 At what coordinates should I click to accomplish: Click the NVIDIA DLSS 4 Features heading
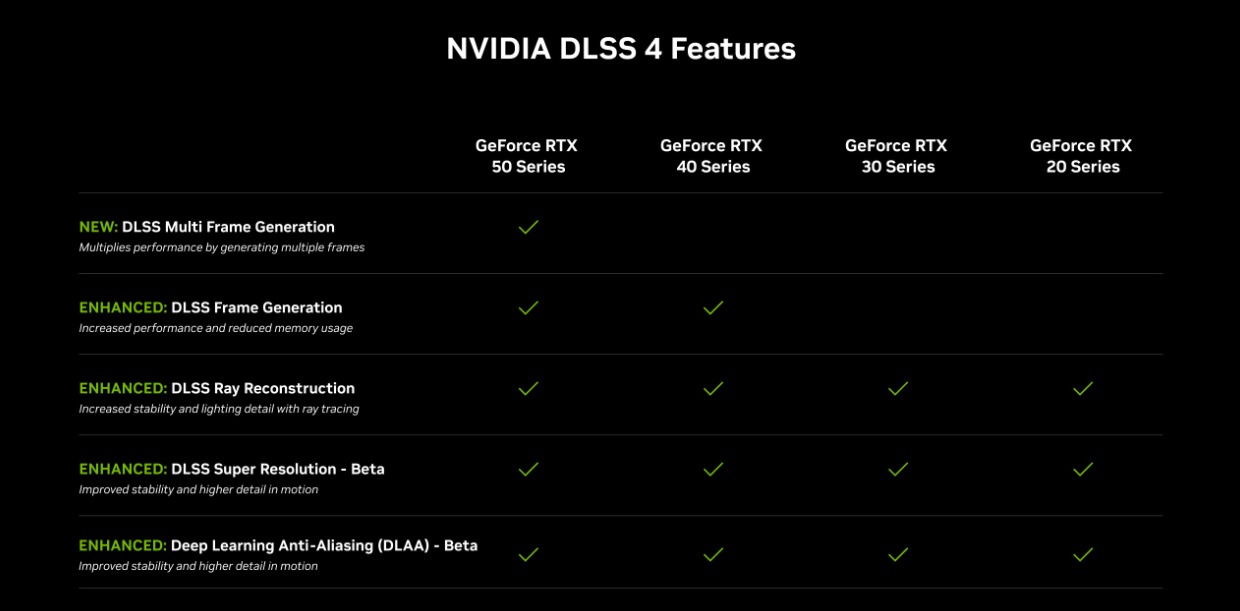pyautogui.click(x=620, y=49)
